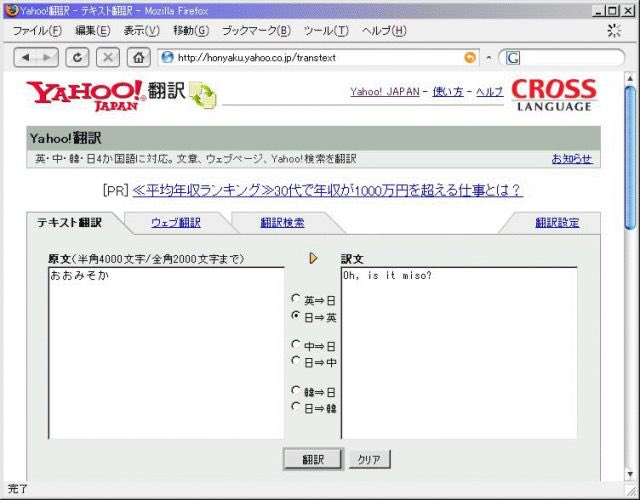Select 日⇒中 translation direction
The width and height of the screenshot is (640, 500).
click(296, 361)
